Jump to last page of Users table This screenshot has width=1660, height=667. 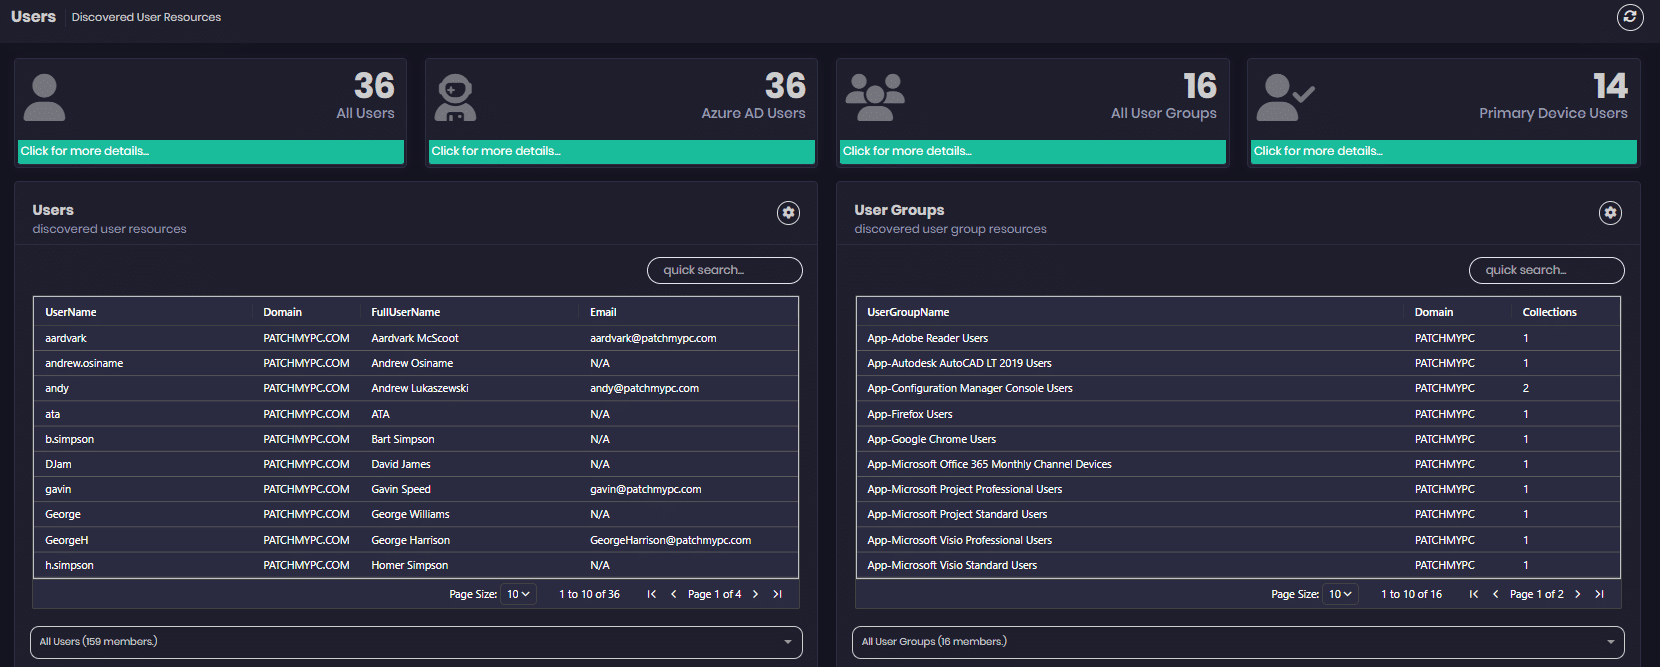[778, 594]
